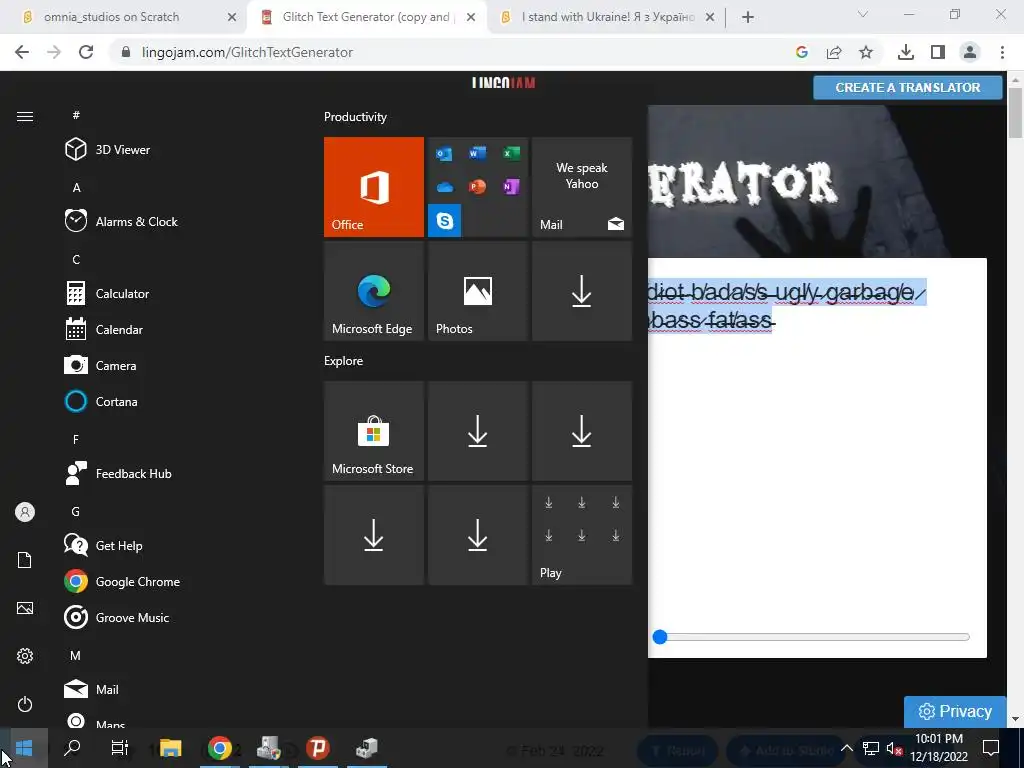This screenshot has height=768, width=1024.
Task: Click the Google icon in address bar
Action: [802, 52]
